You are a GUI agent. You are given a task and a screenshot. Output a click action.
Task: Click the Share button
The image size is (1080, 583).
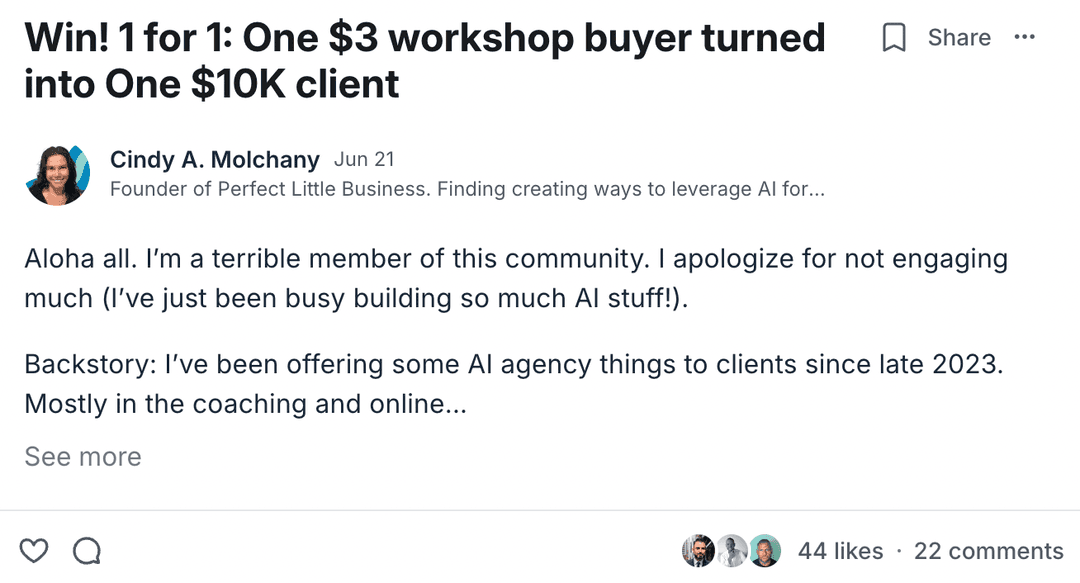tap(958, 38)
